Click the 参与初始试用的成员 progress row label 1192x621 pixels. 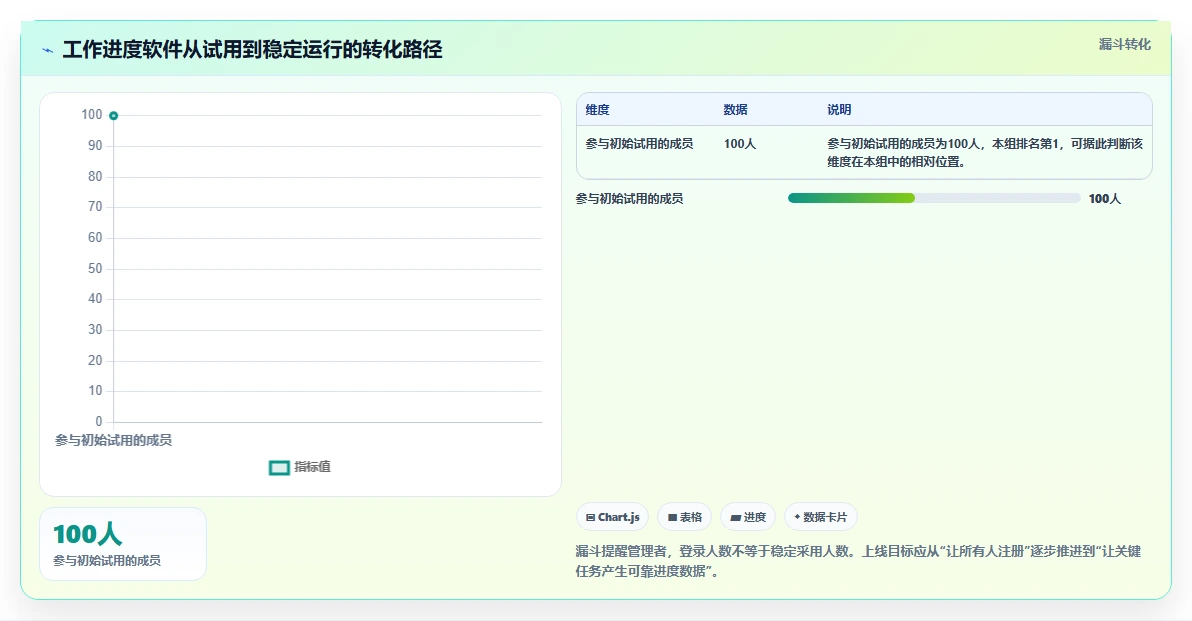[x=629, y=198]
